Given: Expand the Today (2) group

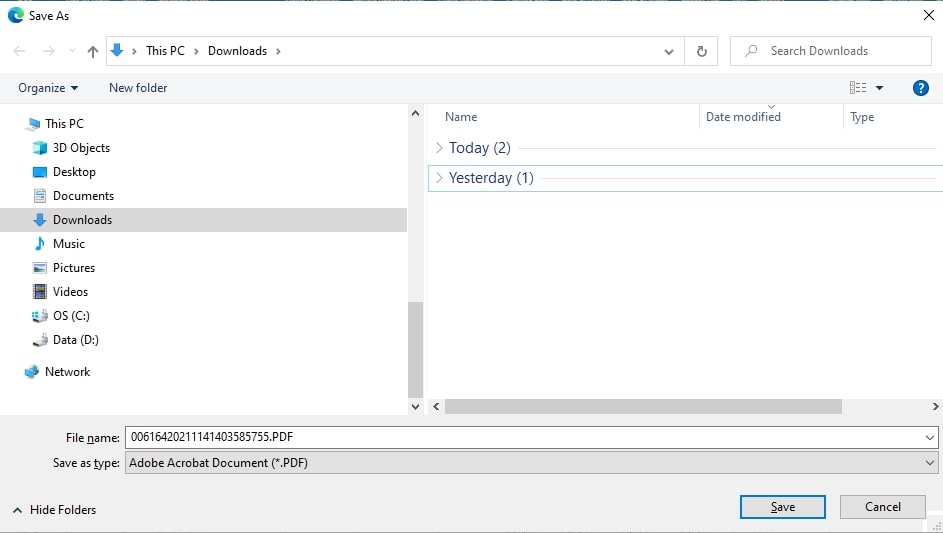Looking at the screenshot, I should click(439, 148).
